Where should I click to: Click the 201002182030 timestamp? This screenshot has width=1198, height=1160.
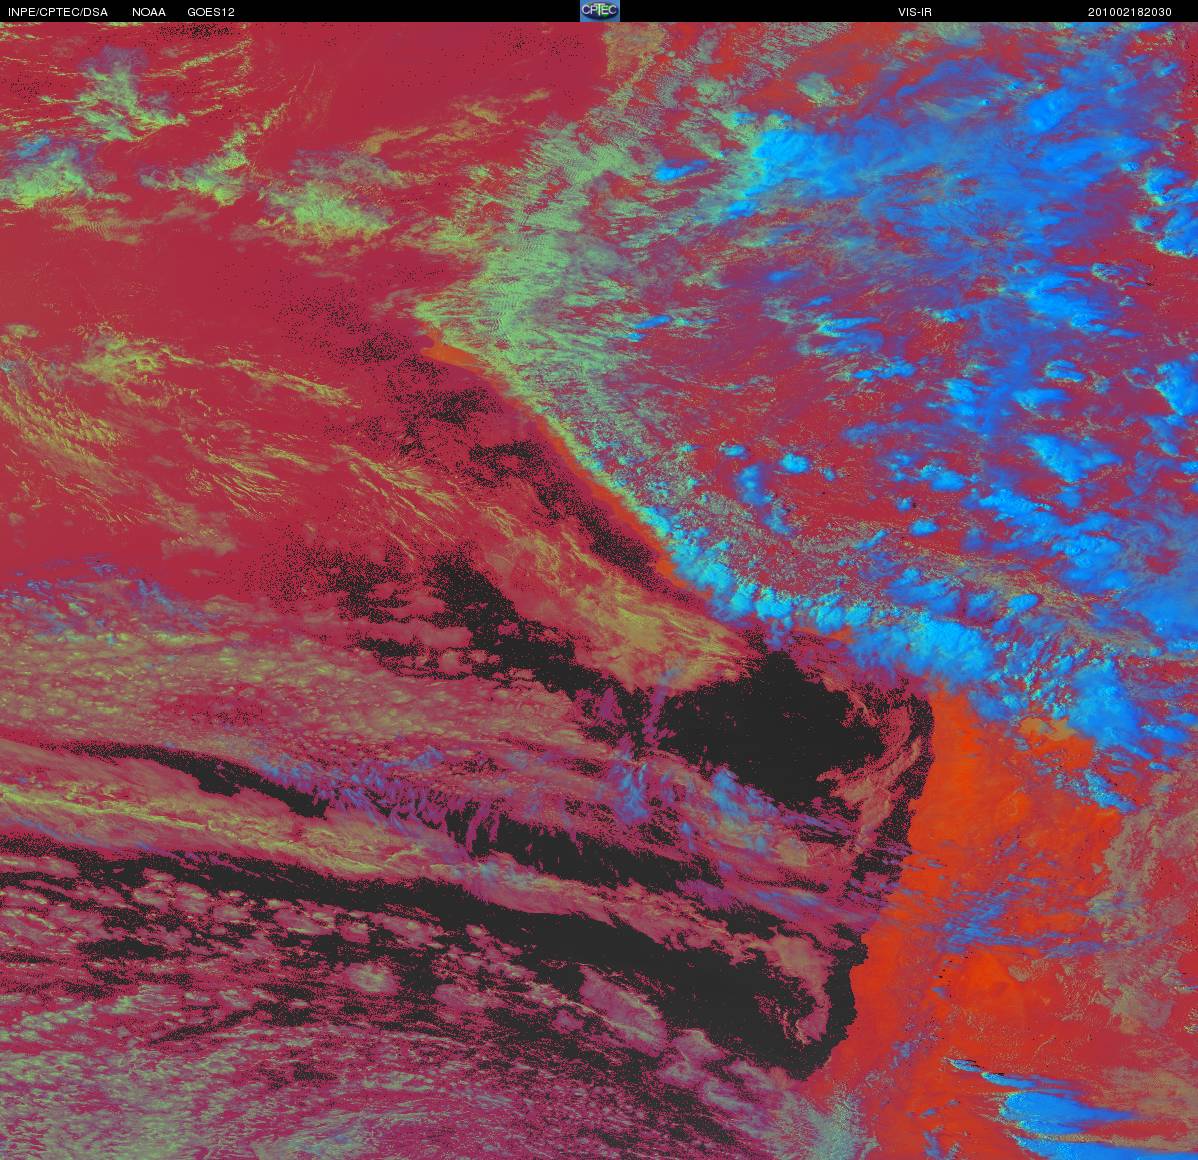(x=1129, y=12)
